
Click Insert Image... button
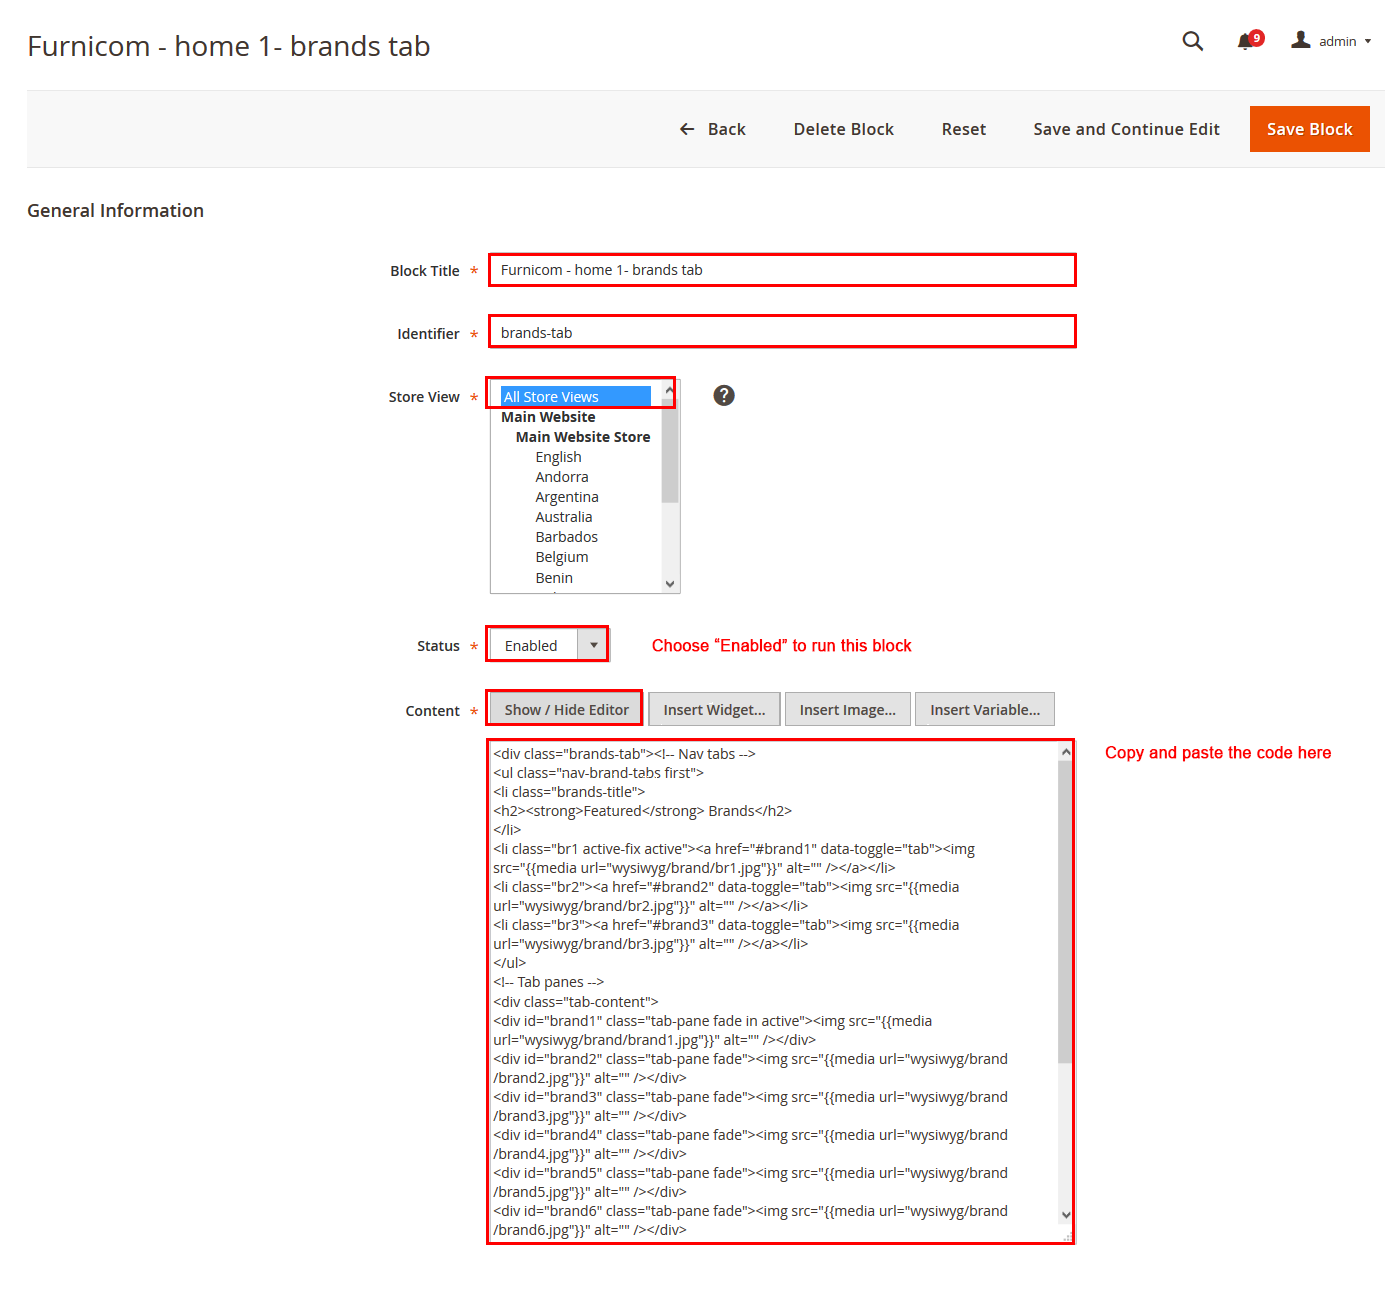point(848,710)
